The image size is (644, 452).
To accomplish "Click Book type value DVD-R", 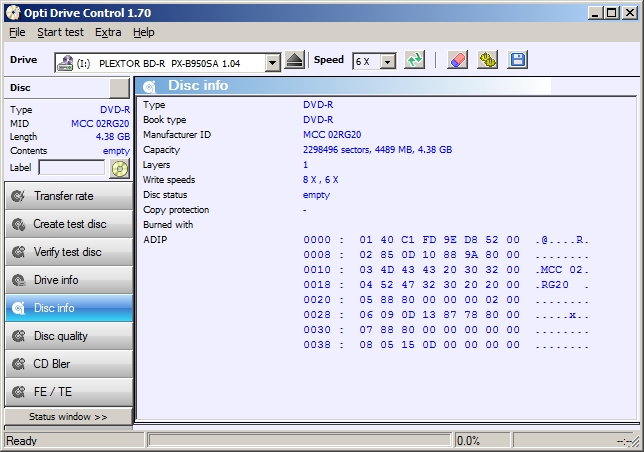I will pyautogui.click(x=318, y=120).
